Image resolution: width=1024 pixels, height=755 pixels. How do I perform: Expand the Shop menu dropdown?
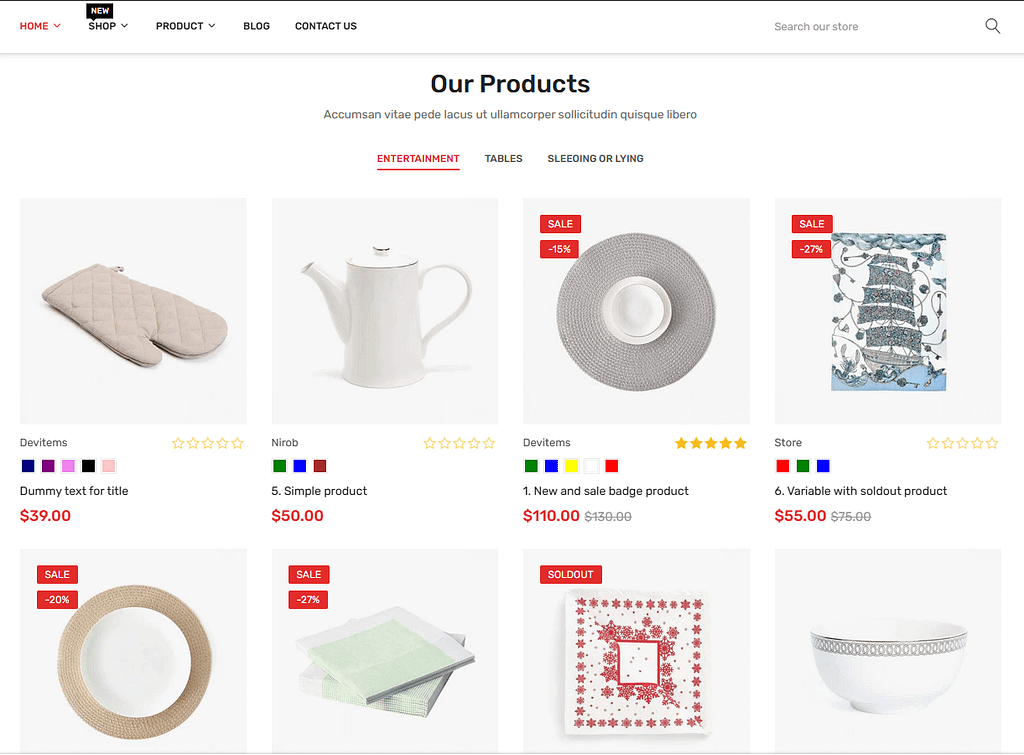(108, 26)
